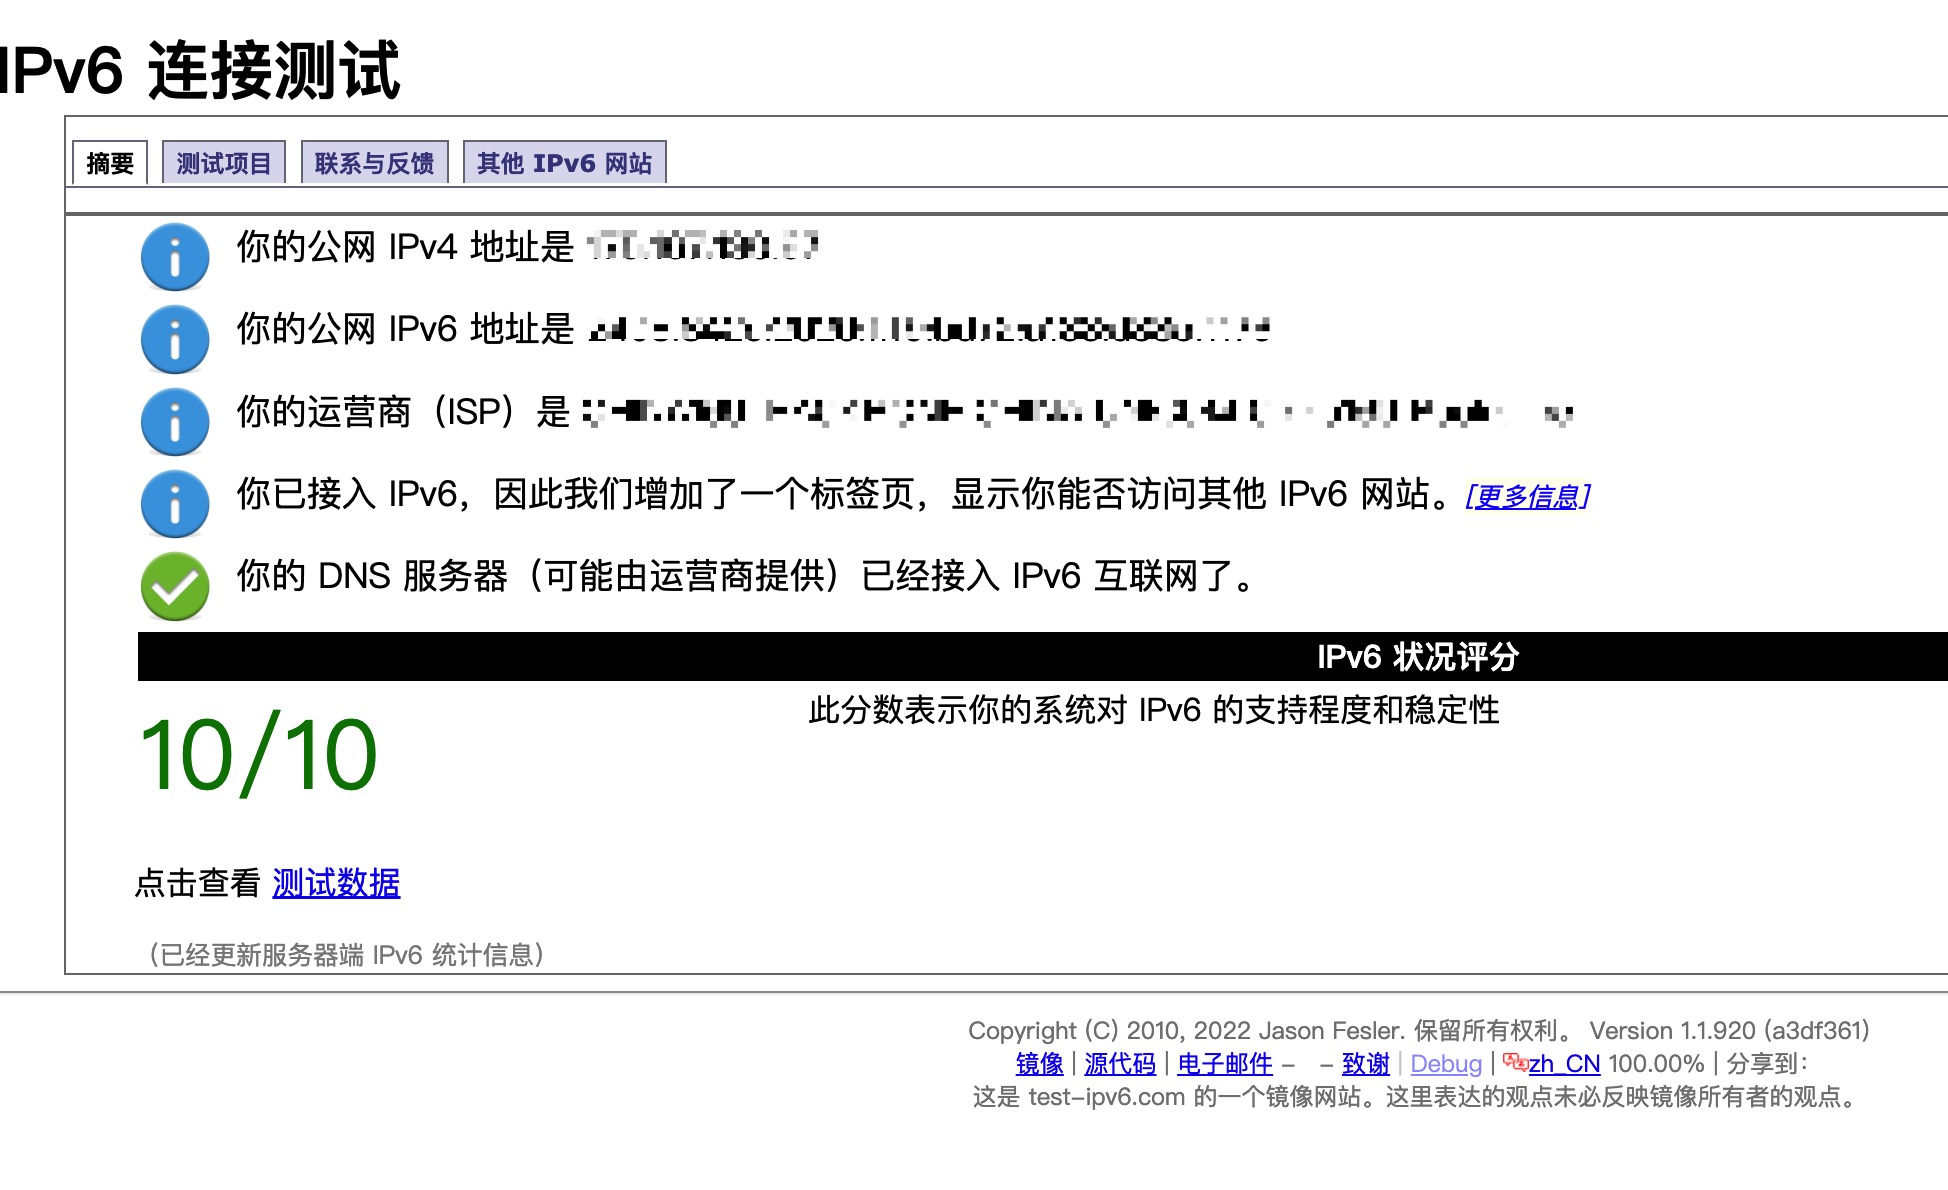Open the 镜像 footer link

coord(1039,1064)
